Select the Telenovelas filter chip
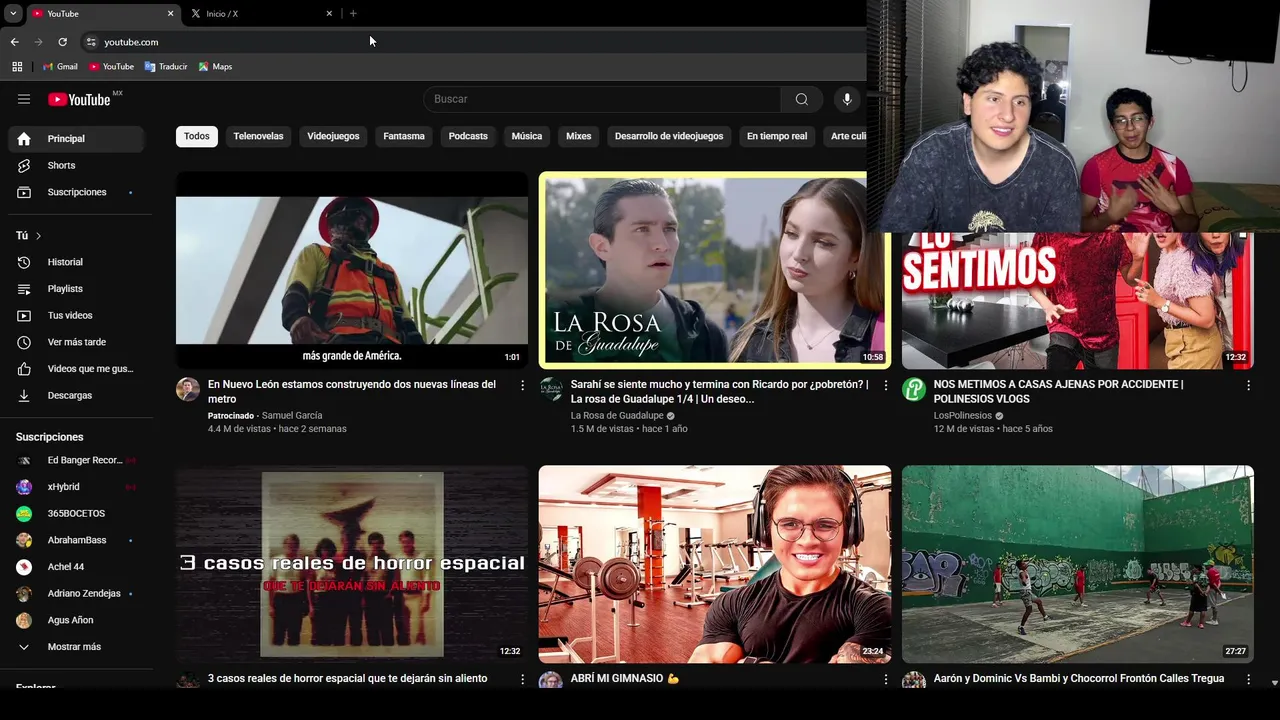 [258, 136]
